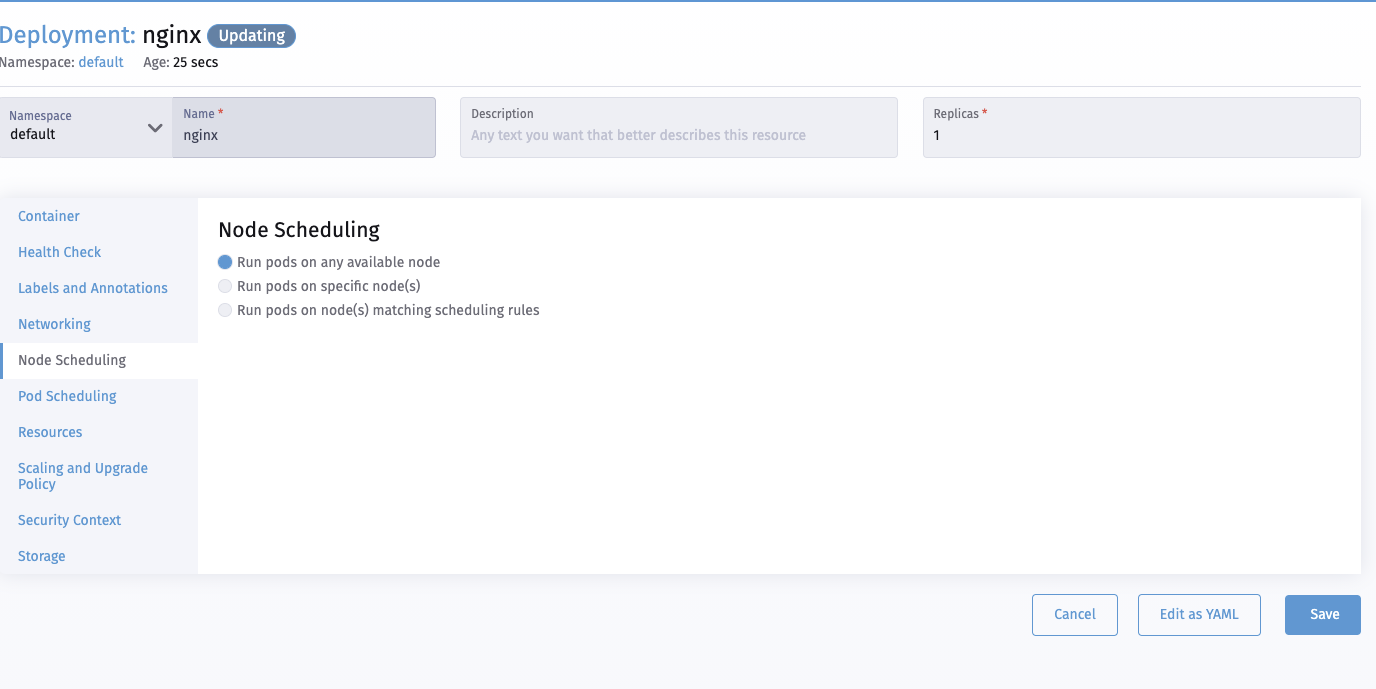This screenshot has width=1376, height=689.
Task: Click the Description text field
Action: (x=678, y=134)
